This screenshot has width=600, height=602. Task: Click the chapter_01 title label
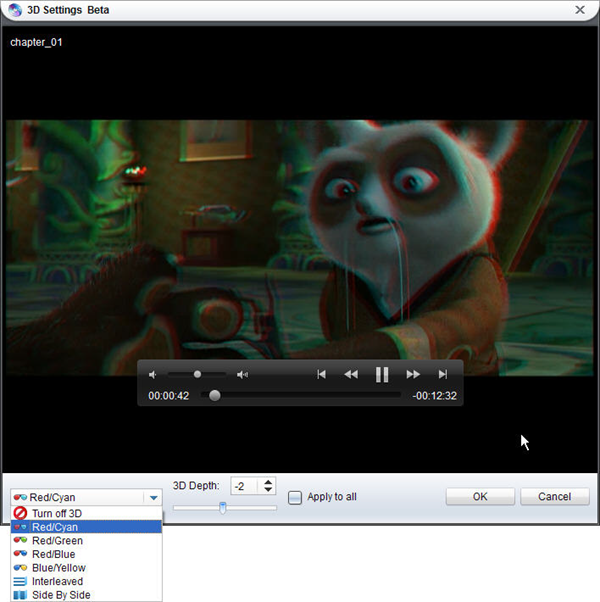36,42
